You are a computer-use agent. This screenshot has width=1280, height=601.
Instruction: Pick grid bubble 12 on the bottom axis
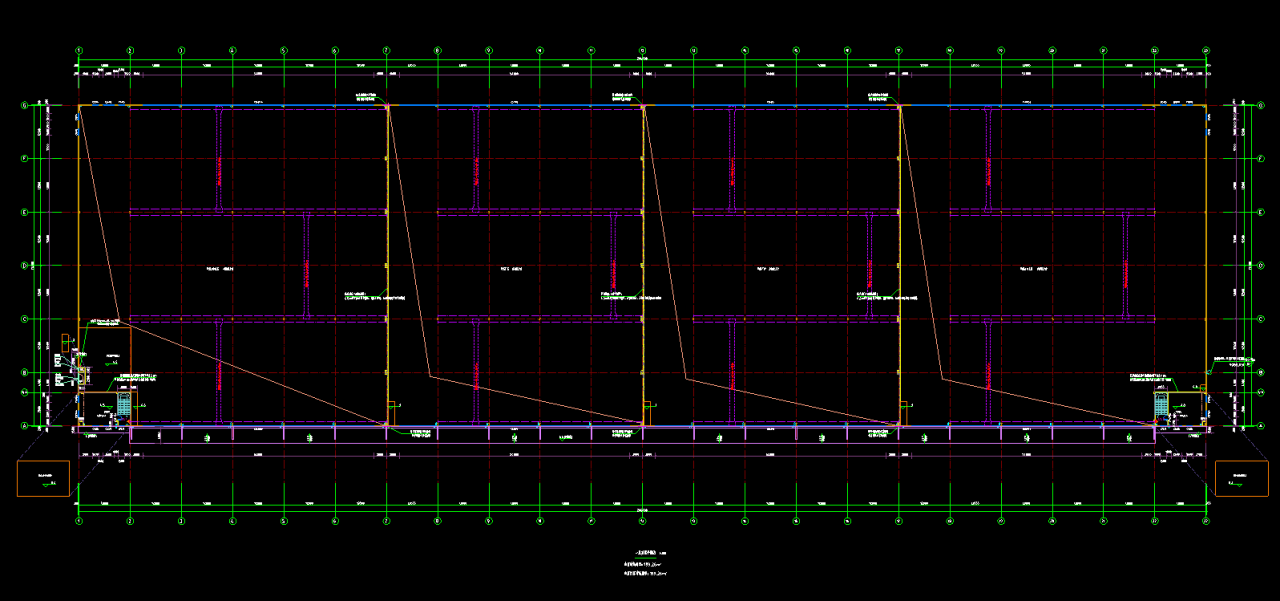coord(642,521)
